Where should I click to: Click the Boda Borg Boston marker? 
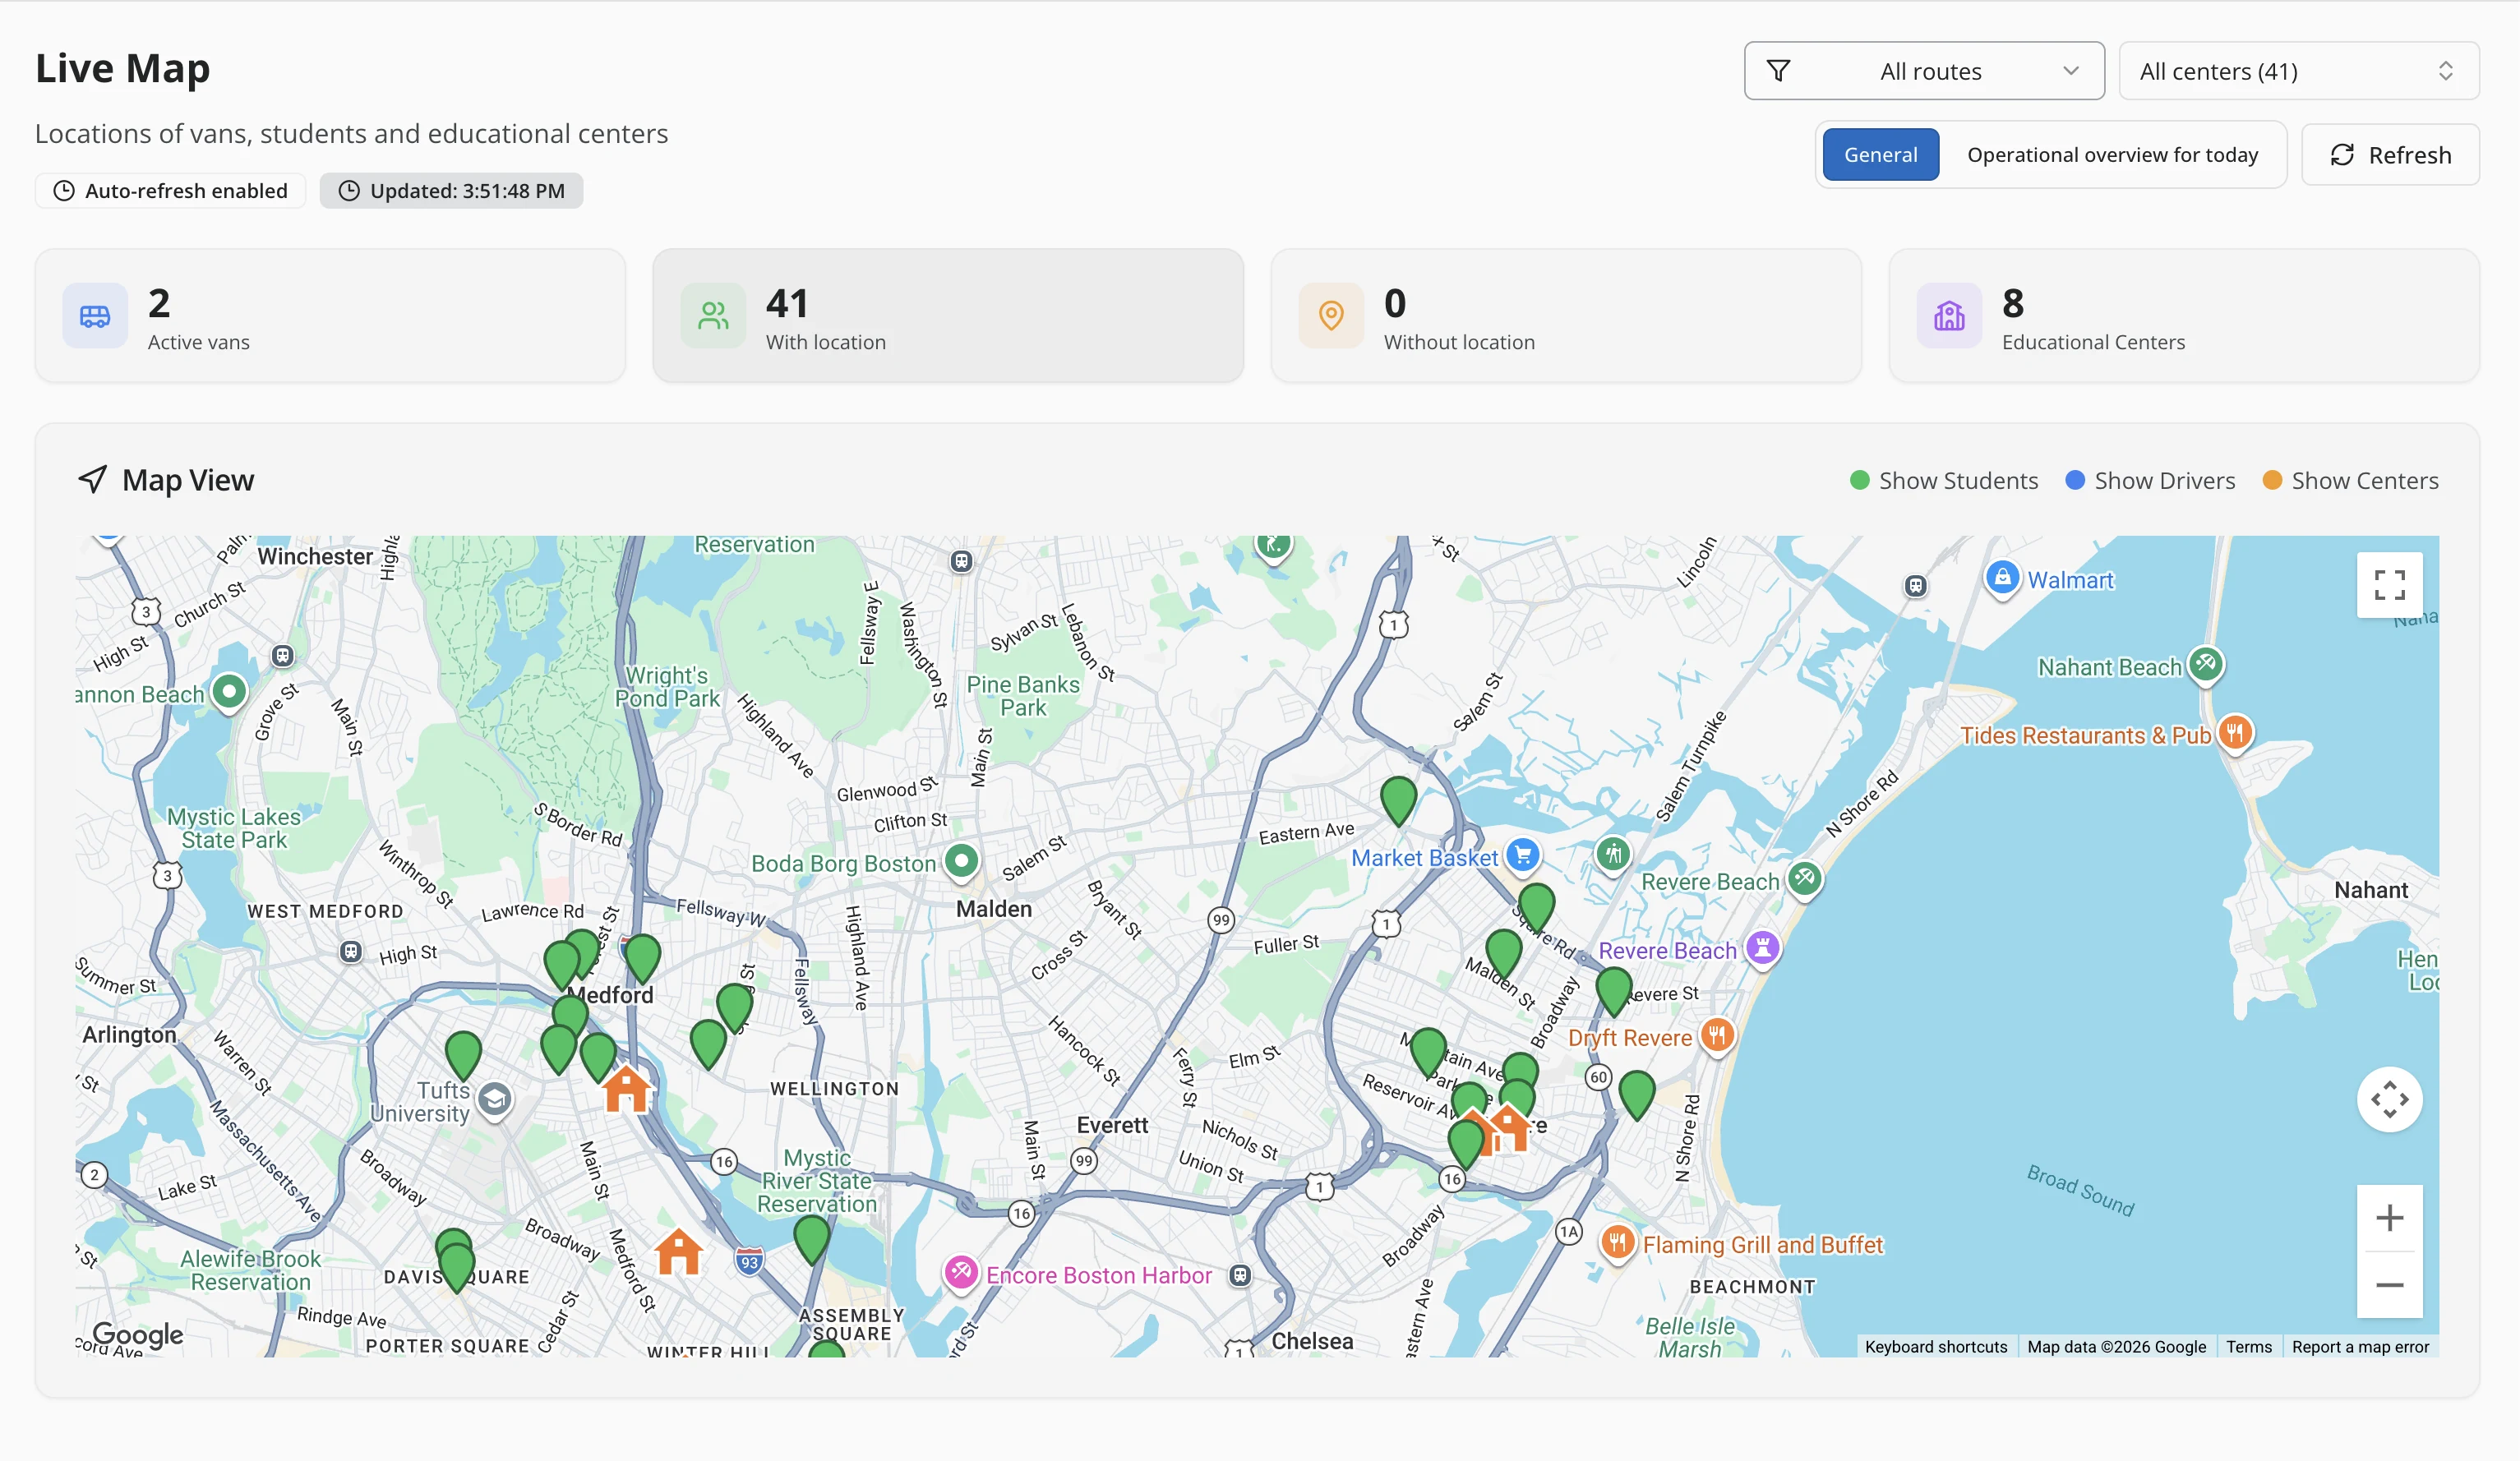click(x=961, y=861)
